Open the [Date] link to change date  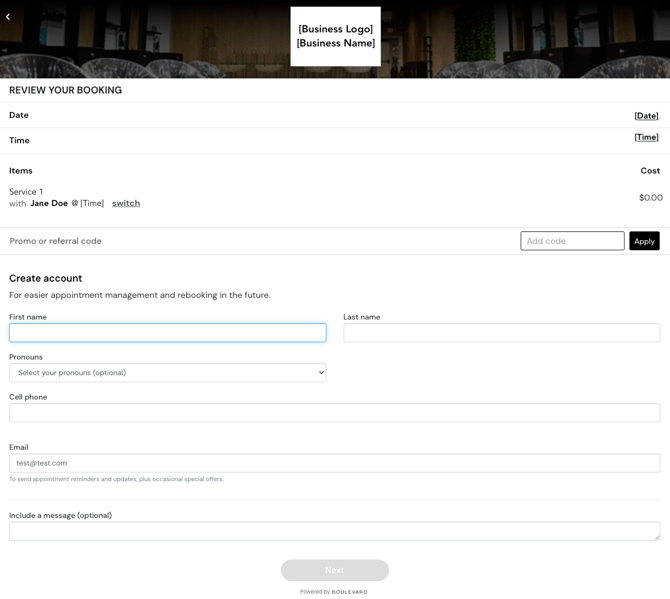tap(646, 116)
